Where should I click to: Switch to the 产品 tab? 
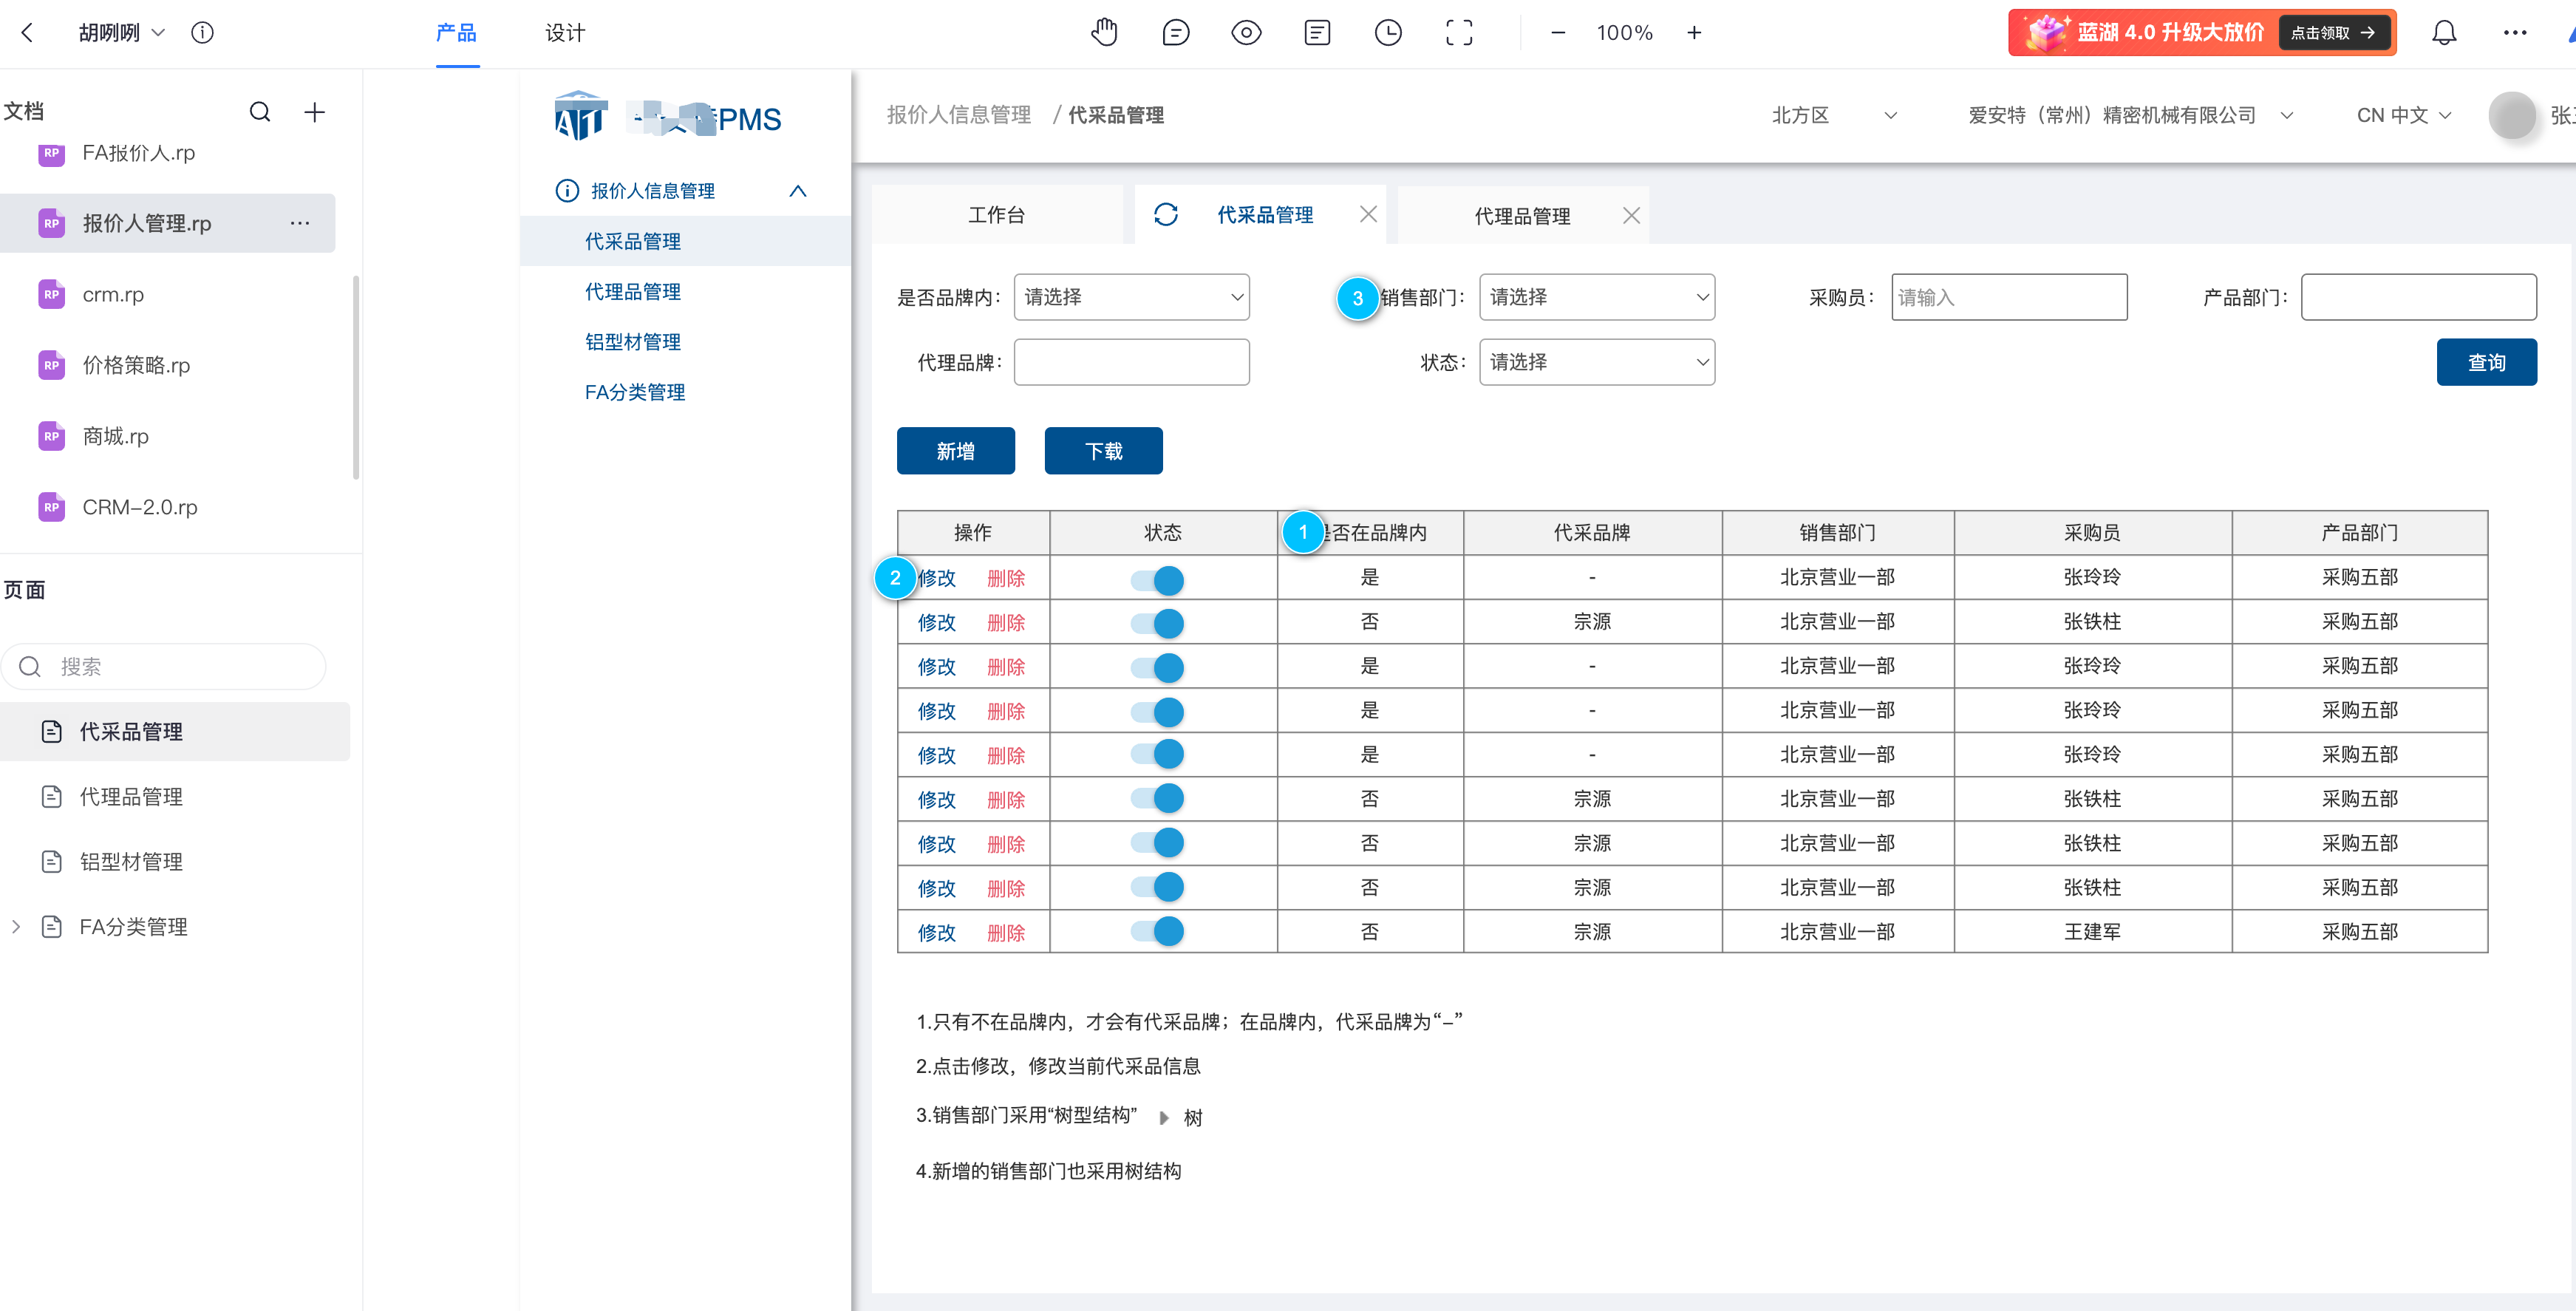(x=456, y=33)
